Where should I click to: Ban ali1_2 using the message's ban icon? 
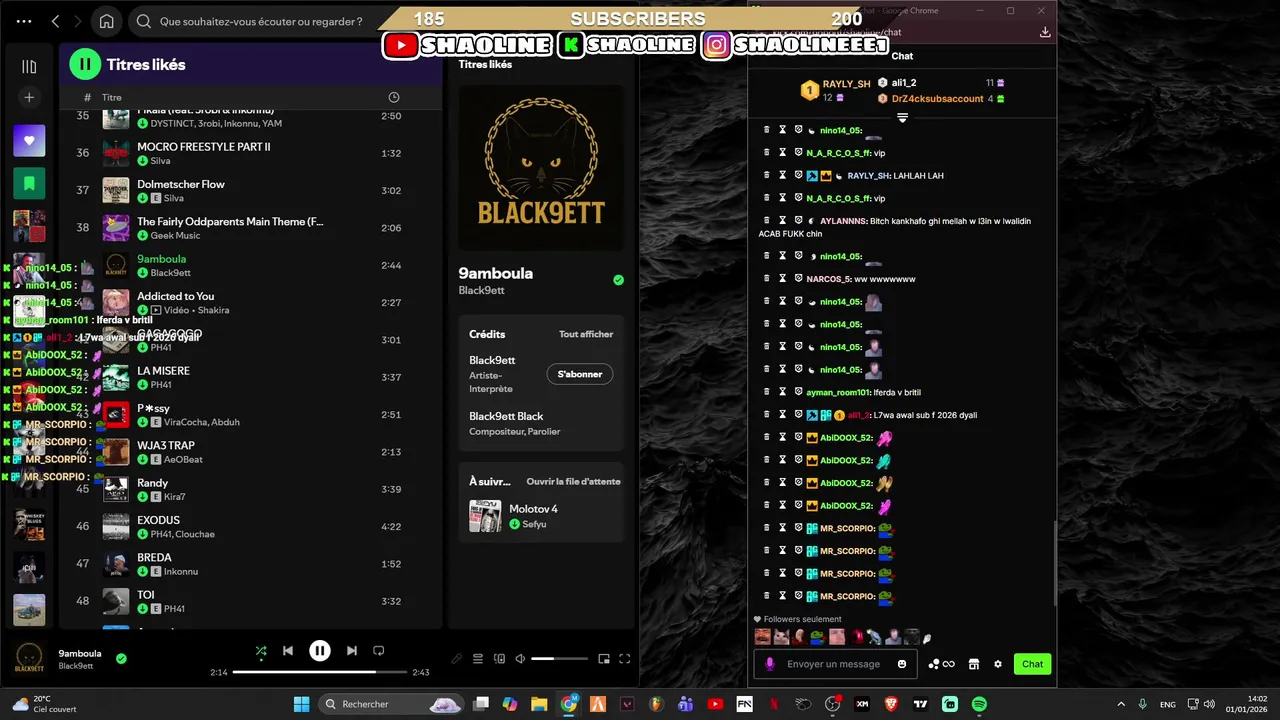(x=798, y=415)
